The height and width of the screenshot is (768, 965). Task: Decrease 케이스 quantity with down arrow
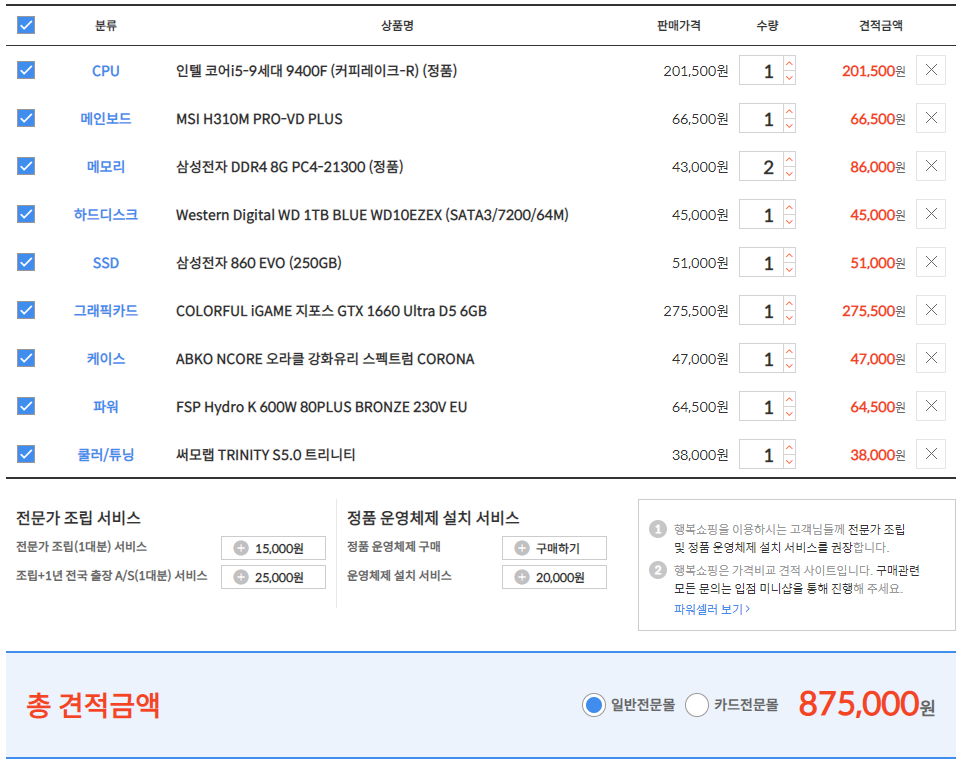(789, 366)
